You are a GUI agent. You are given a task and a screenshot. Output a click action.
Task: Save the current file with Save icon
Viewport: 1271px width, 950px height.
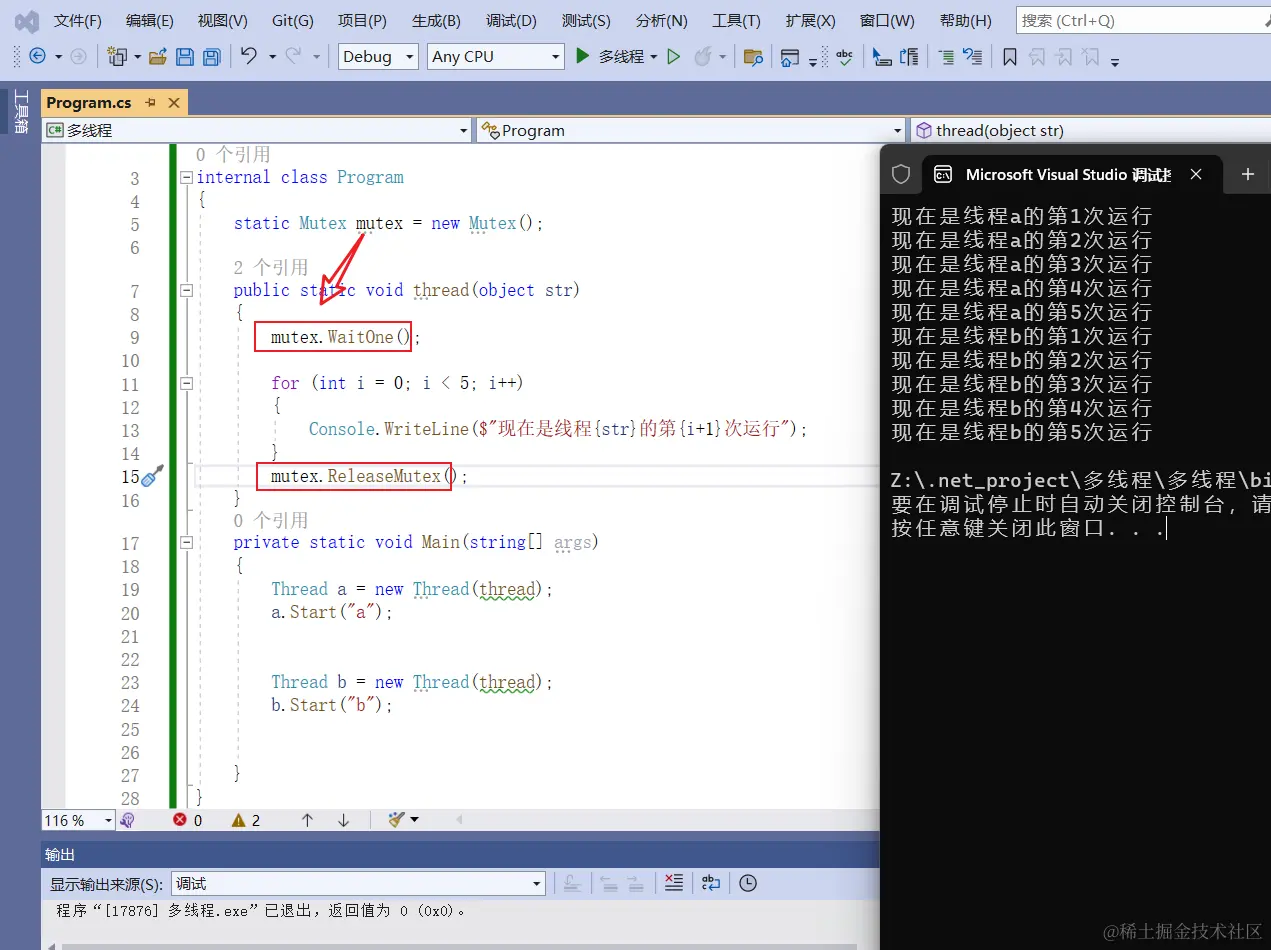click(185, 57)
